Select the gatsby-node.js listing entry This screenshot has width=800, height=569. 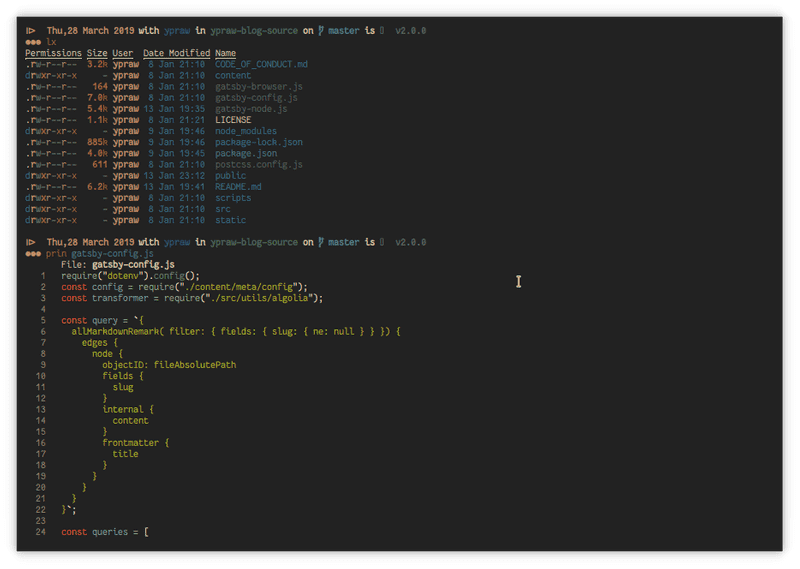[x=251, y=109]
